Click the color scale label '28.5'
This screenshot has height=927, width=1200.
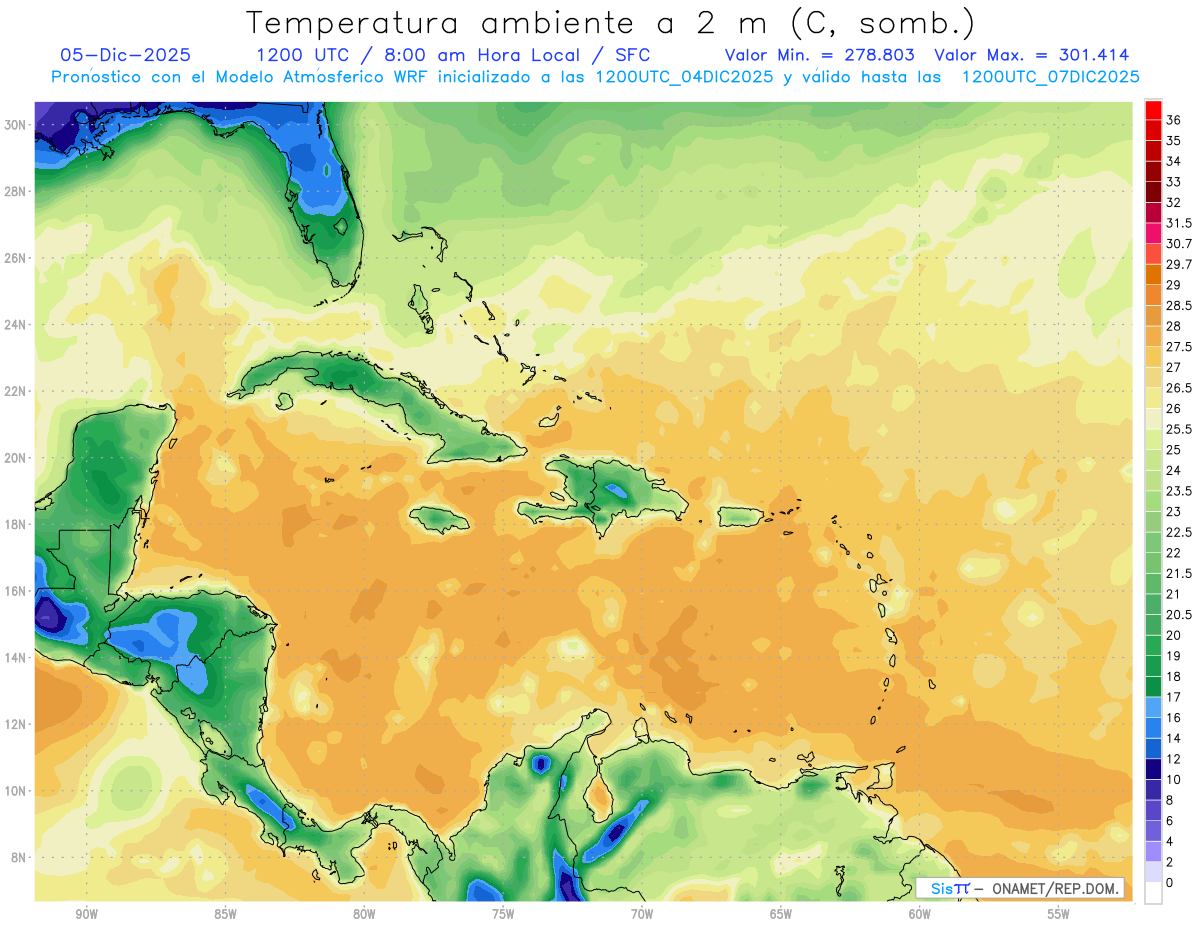1179,306
